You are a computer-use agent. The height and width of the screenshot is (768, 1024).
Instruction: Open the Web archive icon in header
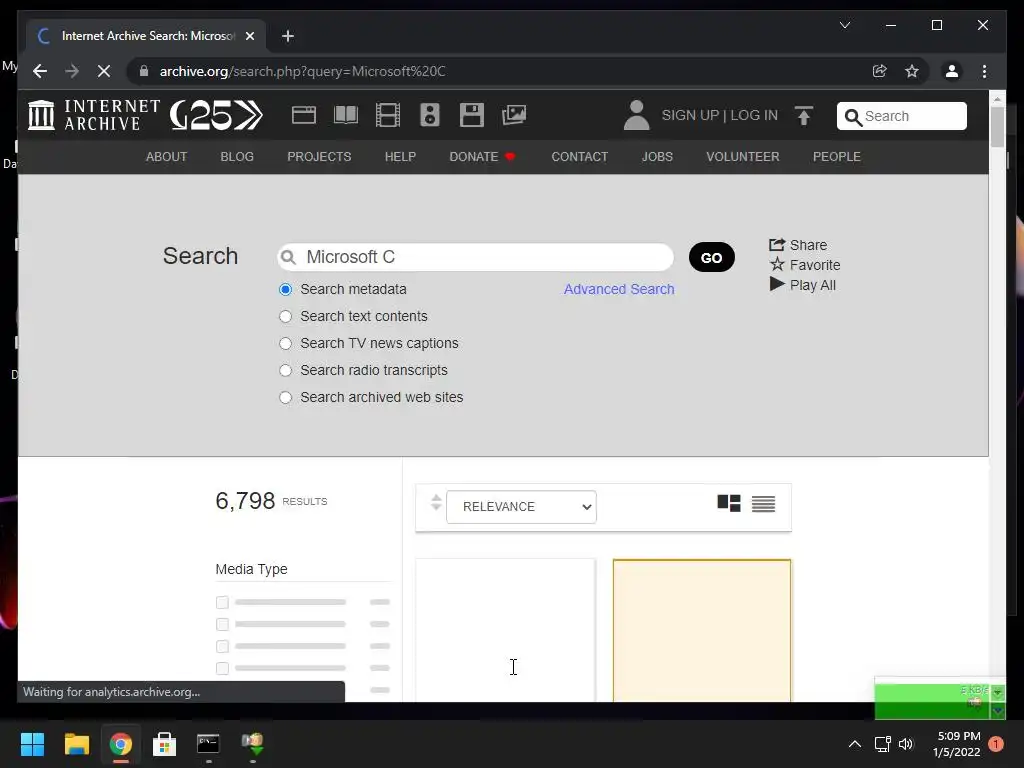tap(304, 115)
